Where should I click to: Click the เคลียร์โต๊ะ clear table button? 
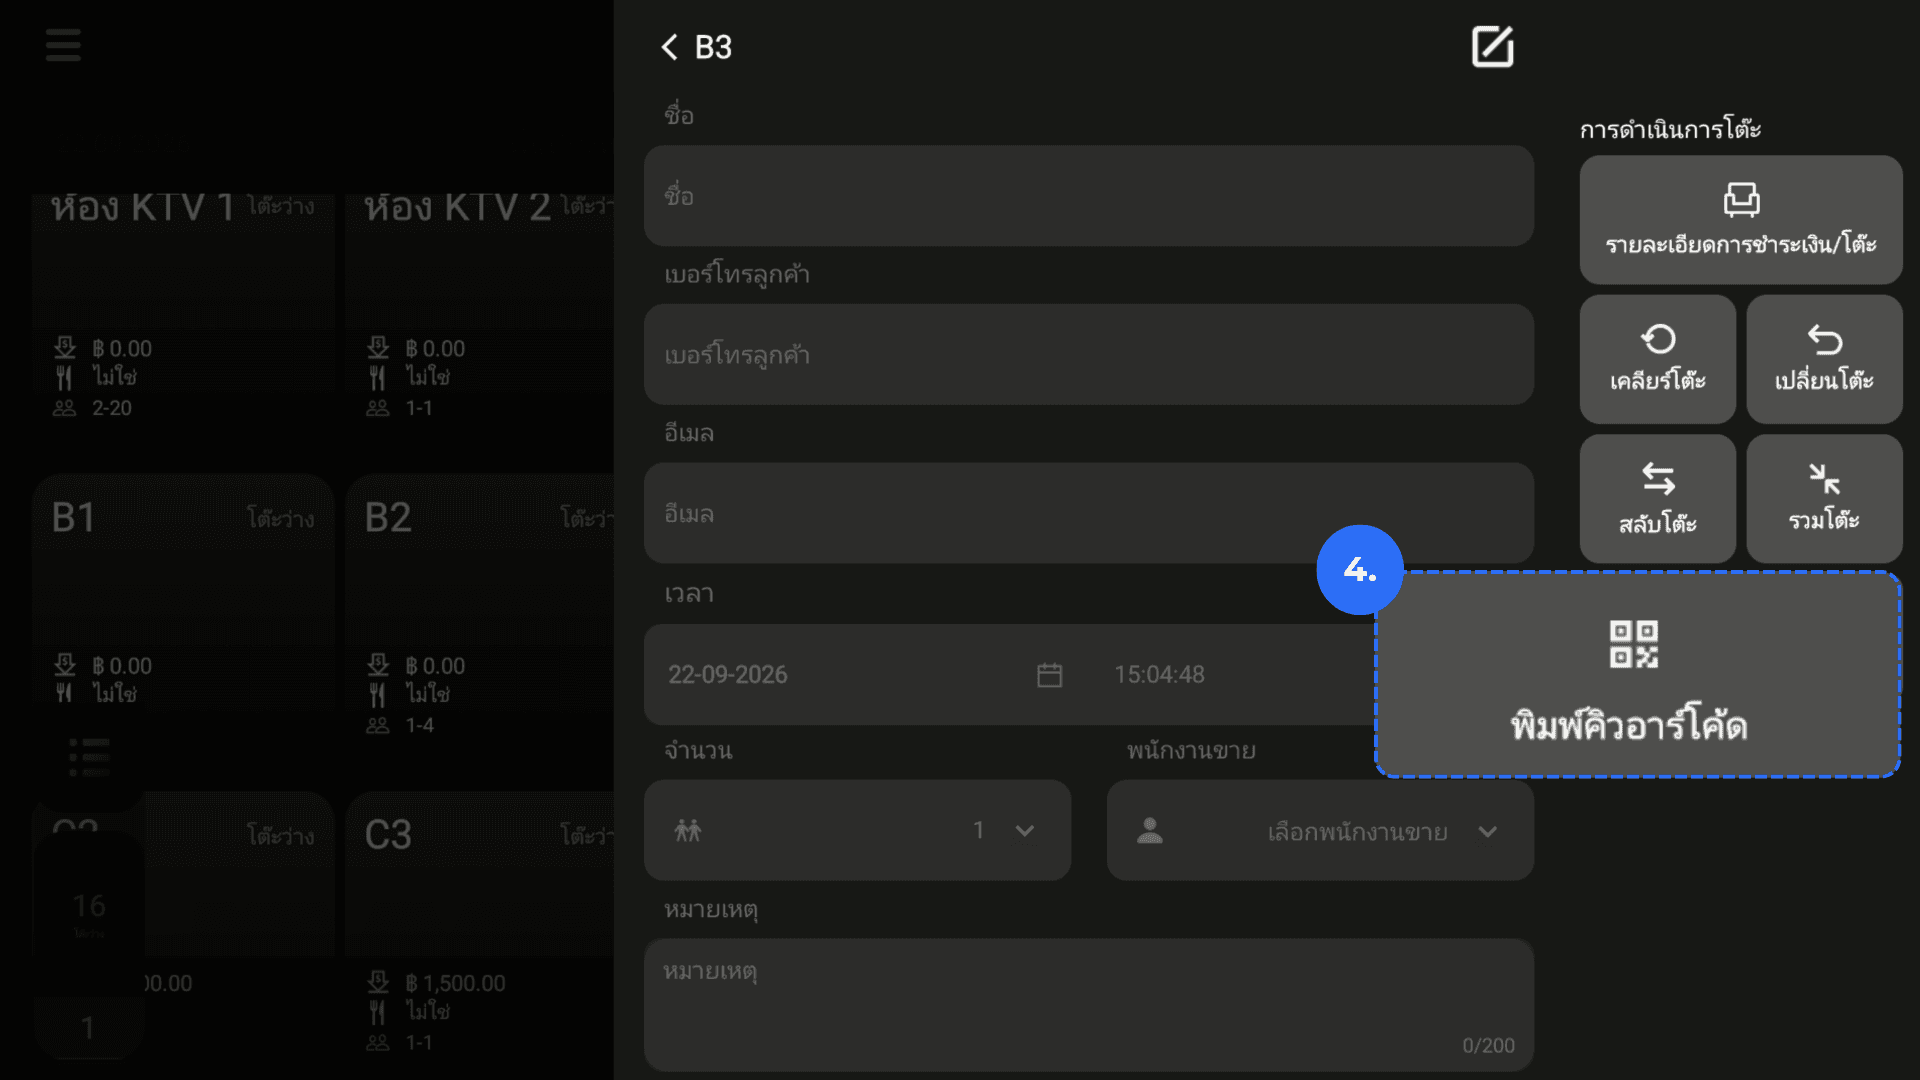click(1657, 359)
